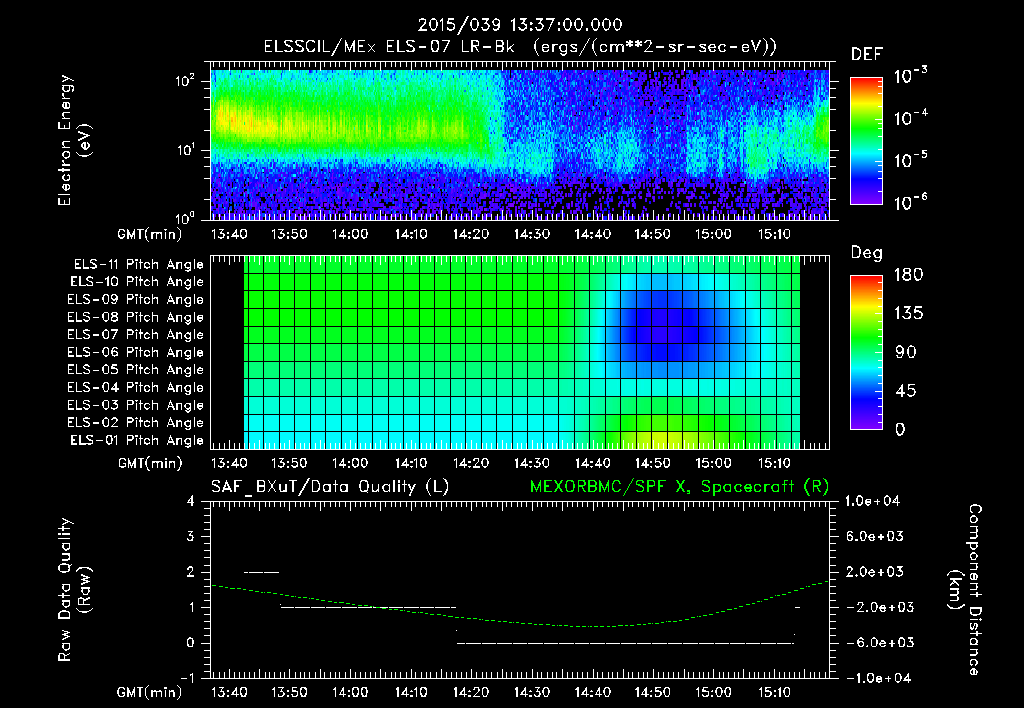The width and height of the screenshot is (1024, 708).
Task: Click the 14:20 tick under the spectrogram
Action: pos(471,234)
